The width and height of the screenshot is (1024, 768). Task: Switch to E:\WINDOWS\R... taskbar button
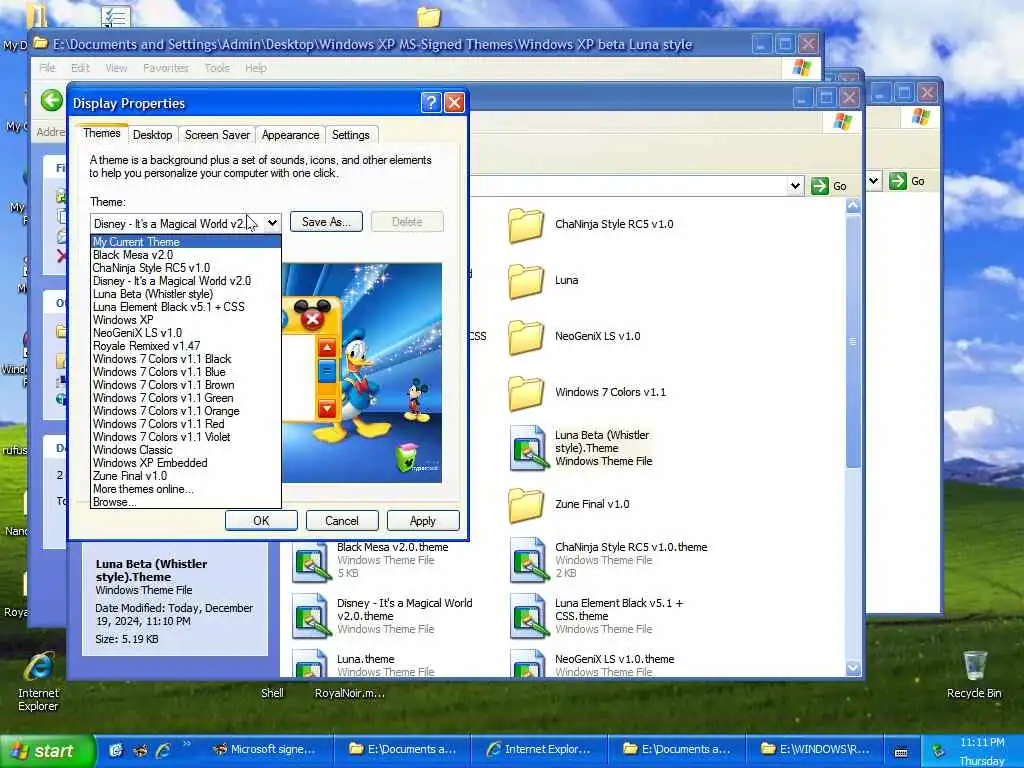pos(817,750)
